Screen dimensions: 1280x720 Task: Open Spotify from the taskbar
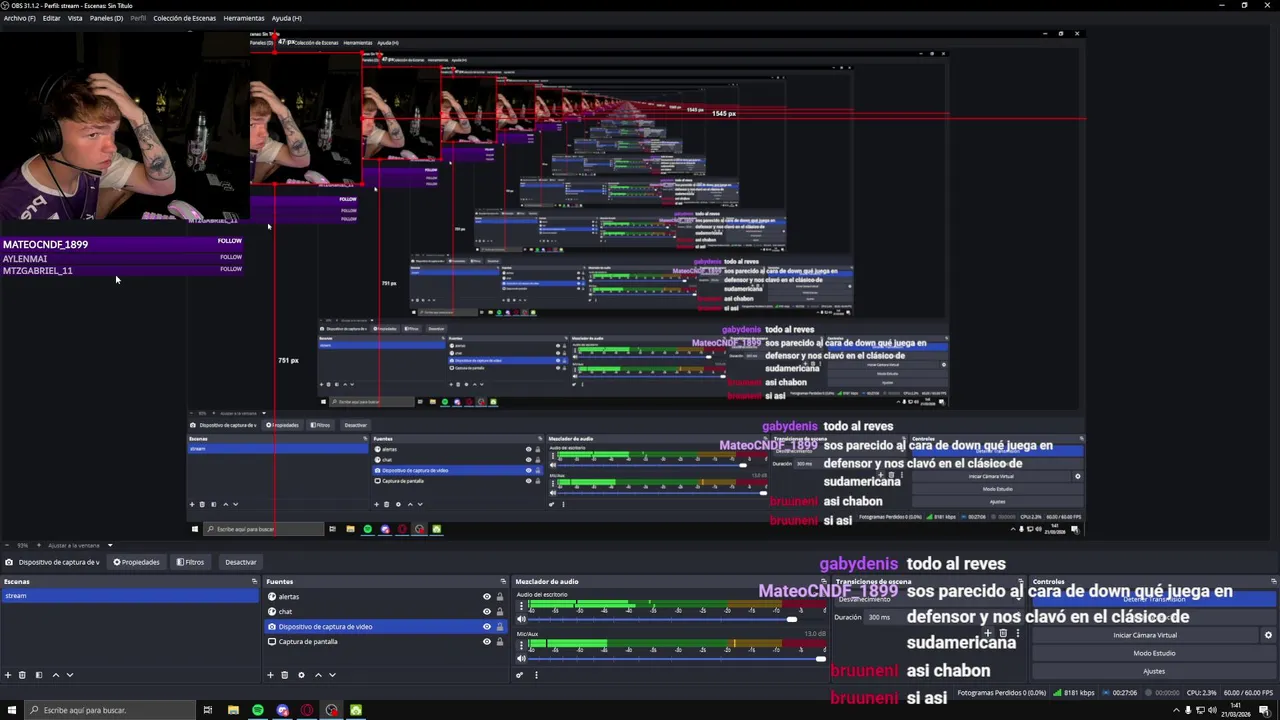point(258,710)
